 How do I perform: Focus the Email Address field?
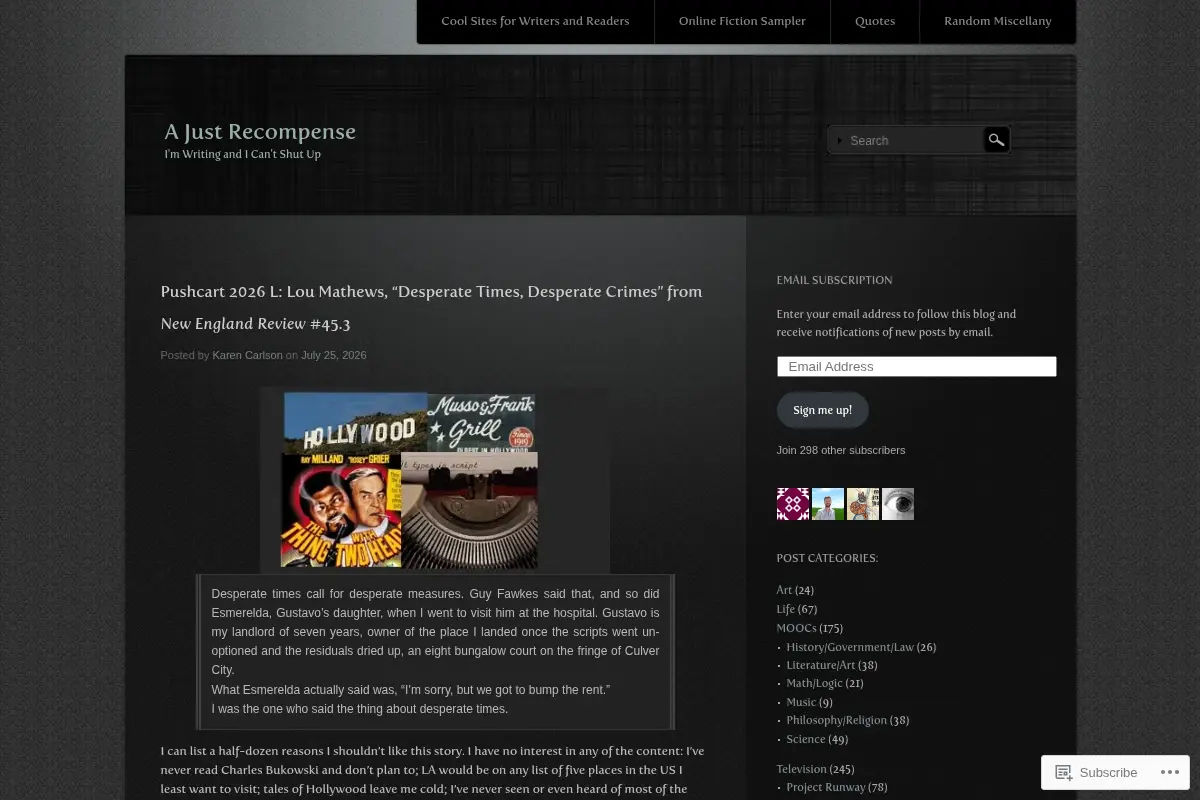917,366
